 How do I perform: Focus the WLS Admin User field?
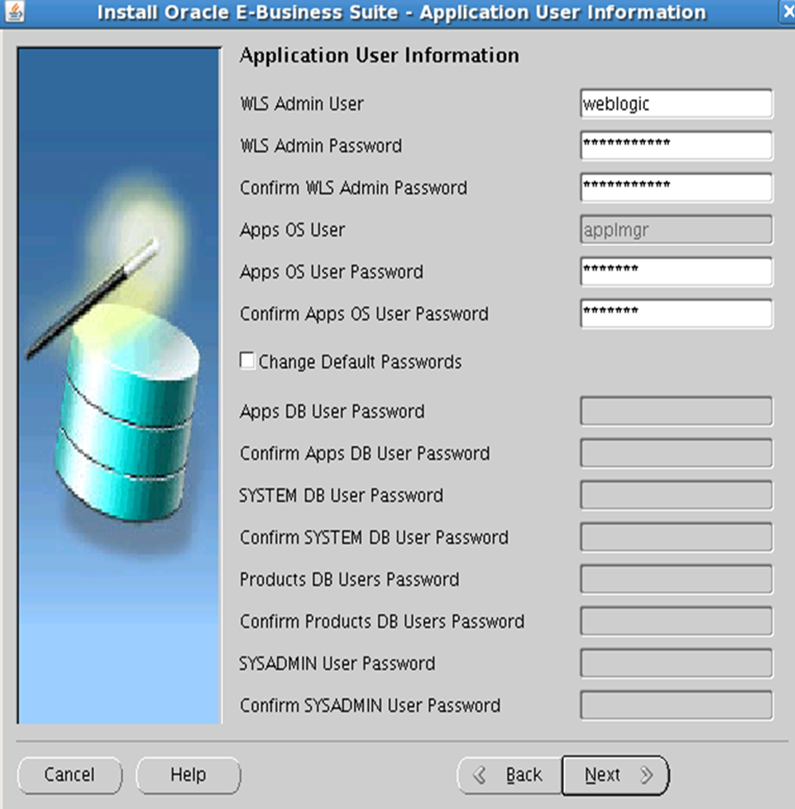coord(676,104)
